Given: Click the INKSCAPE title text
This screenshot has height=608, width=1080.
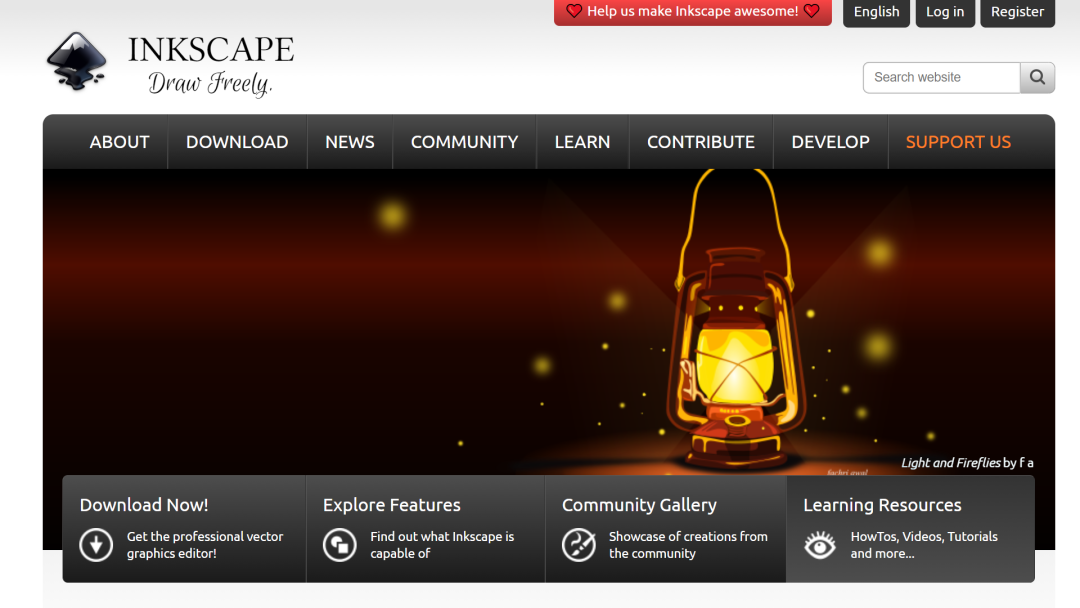Looking at the screenshot, I should (211, 50).
